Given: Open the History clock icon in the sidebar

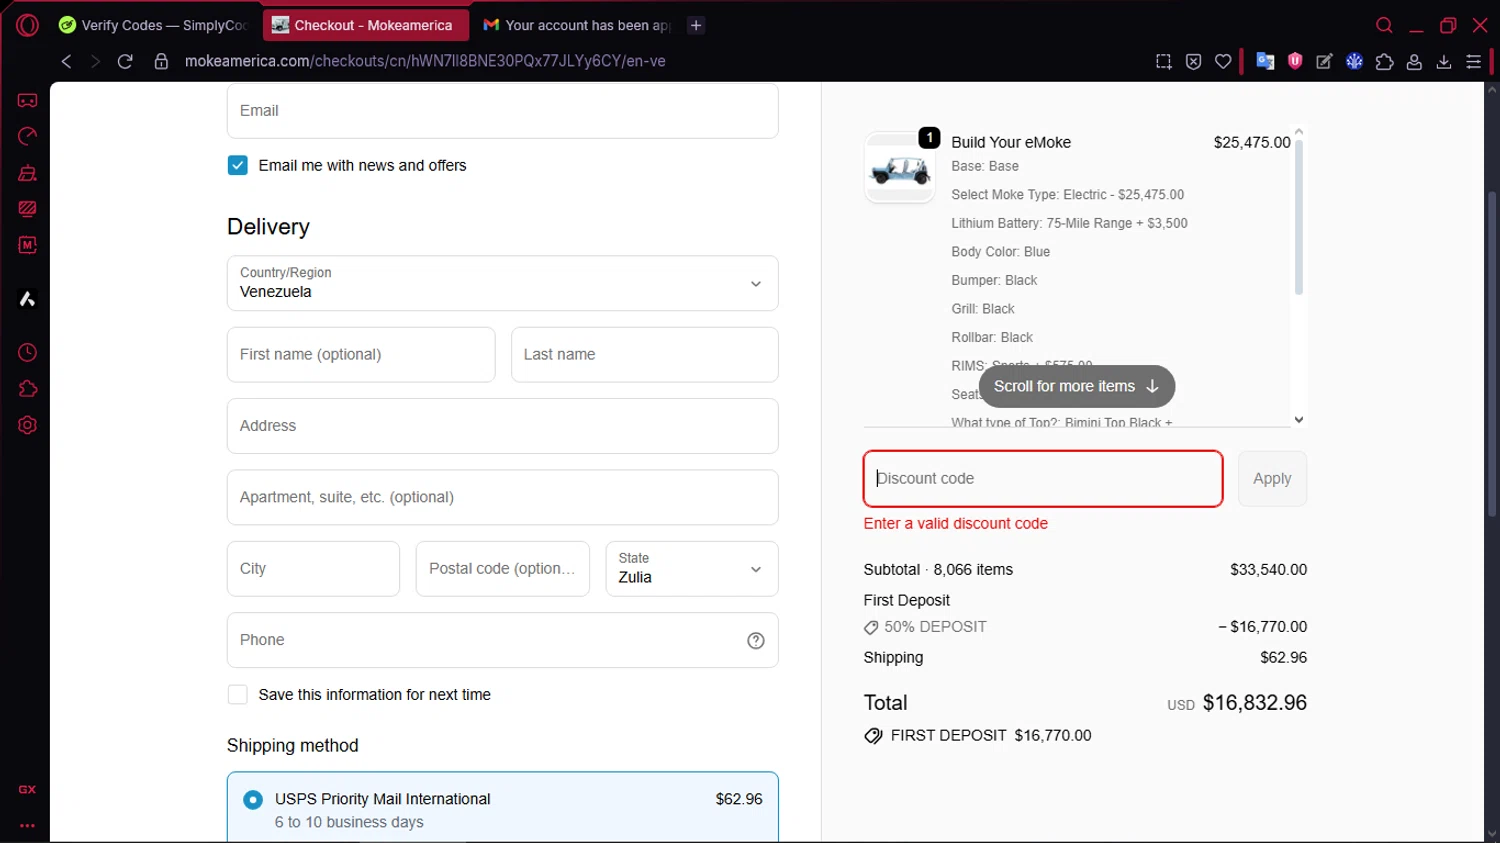Looking at the screenshot, I should 27,353.
